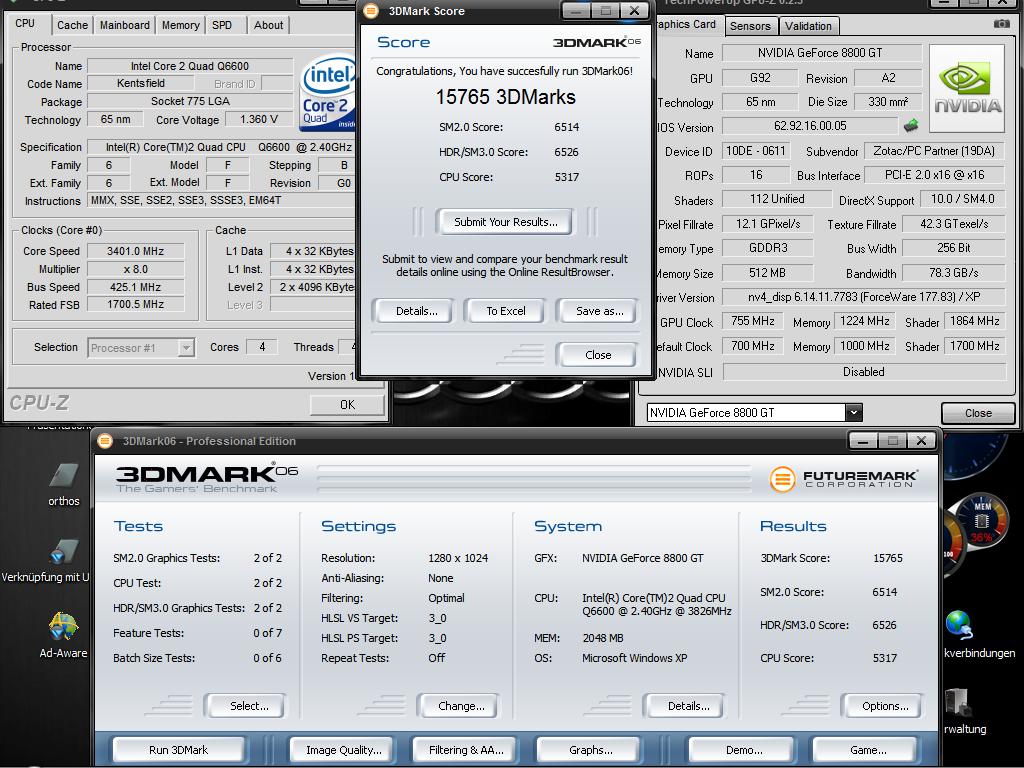1024x768 pixels.
Task: Click the 15765 3DMarks score text
Action: (505, 97)
